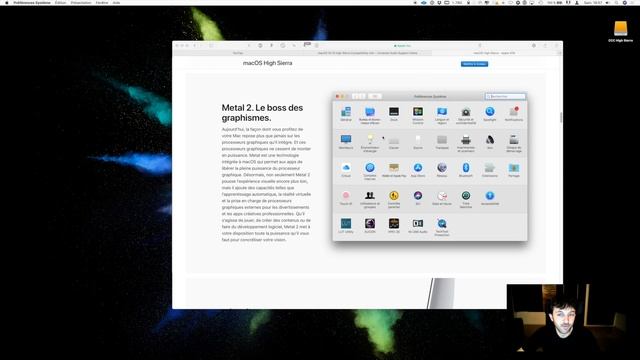Open the Siri preference pane

(x=418, y=198)
